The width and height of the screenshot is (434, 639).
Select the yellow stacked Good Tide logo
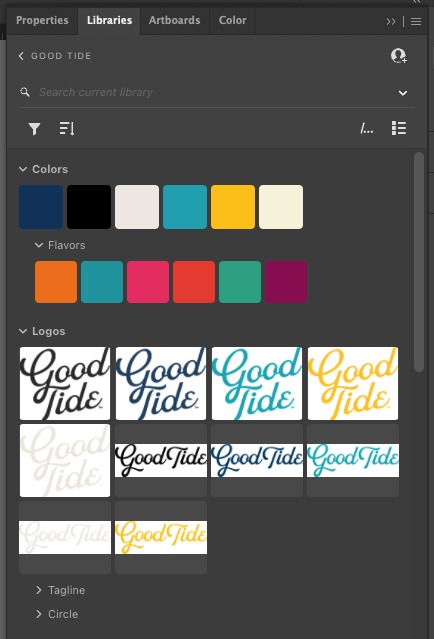click(x=353, y=383)
